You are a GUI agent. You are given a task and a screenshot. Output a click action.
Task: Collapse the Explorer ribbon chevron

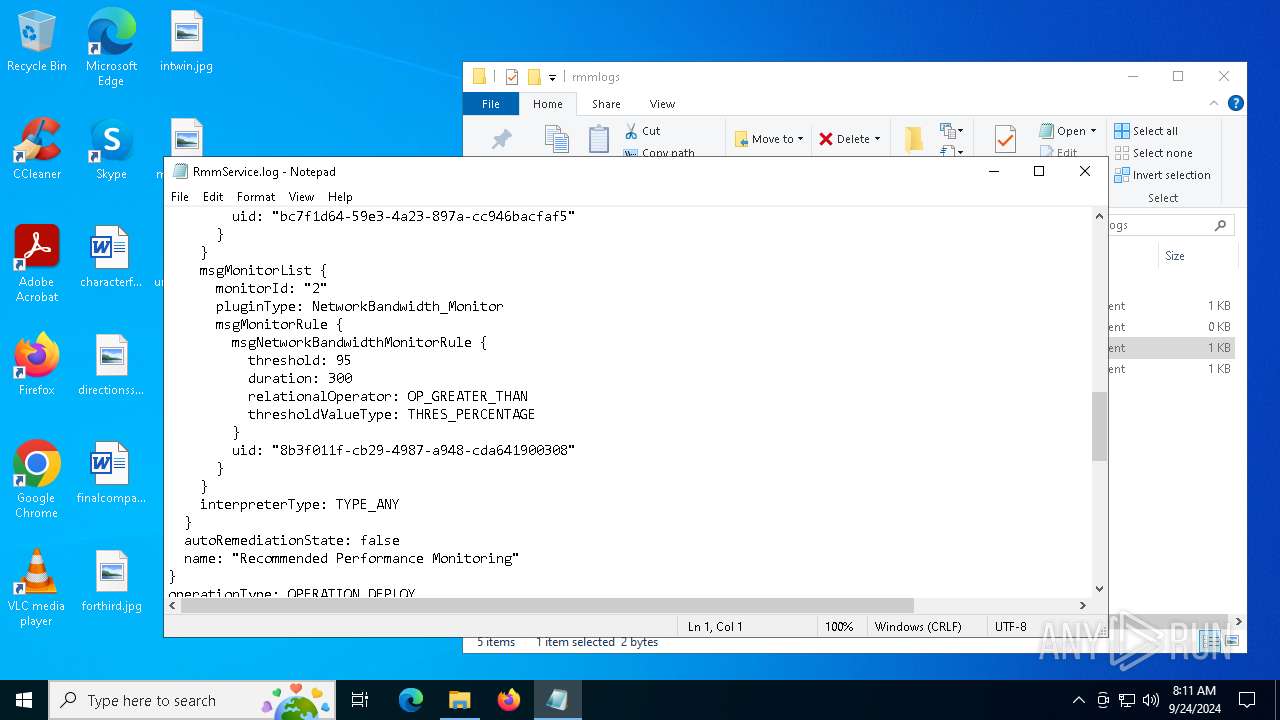(1215, 103)
